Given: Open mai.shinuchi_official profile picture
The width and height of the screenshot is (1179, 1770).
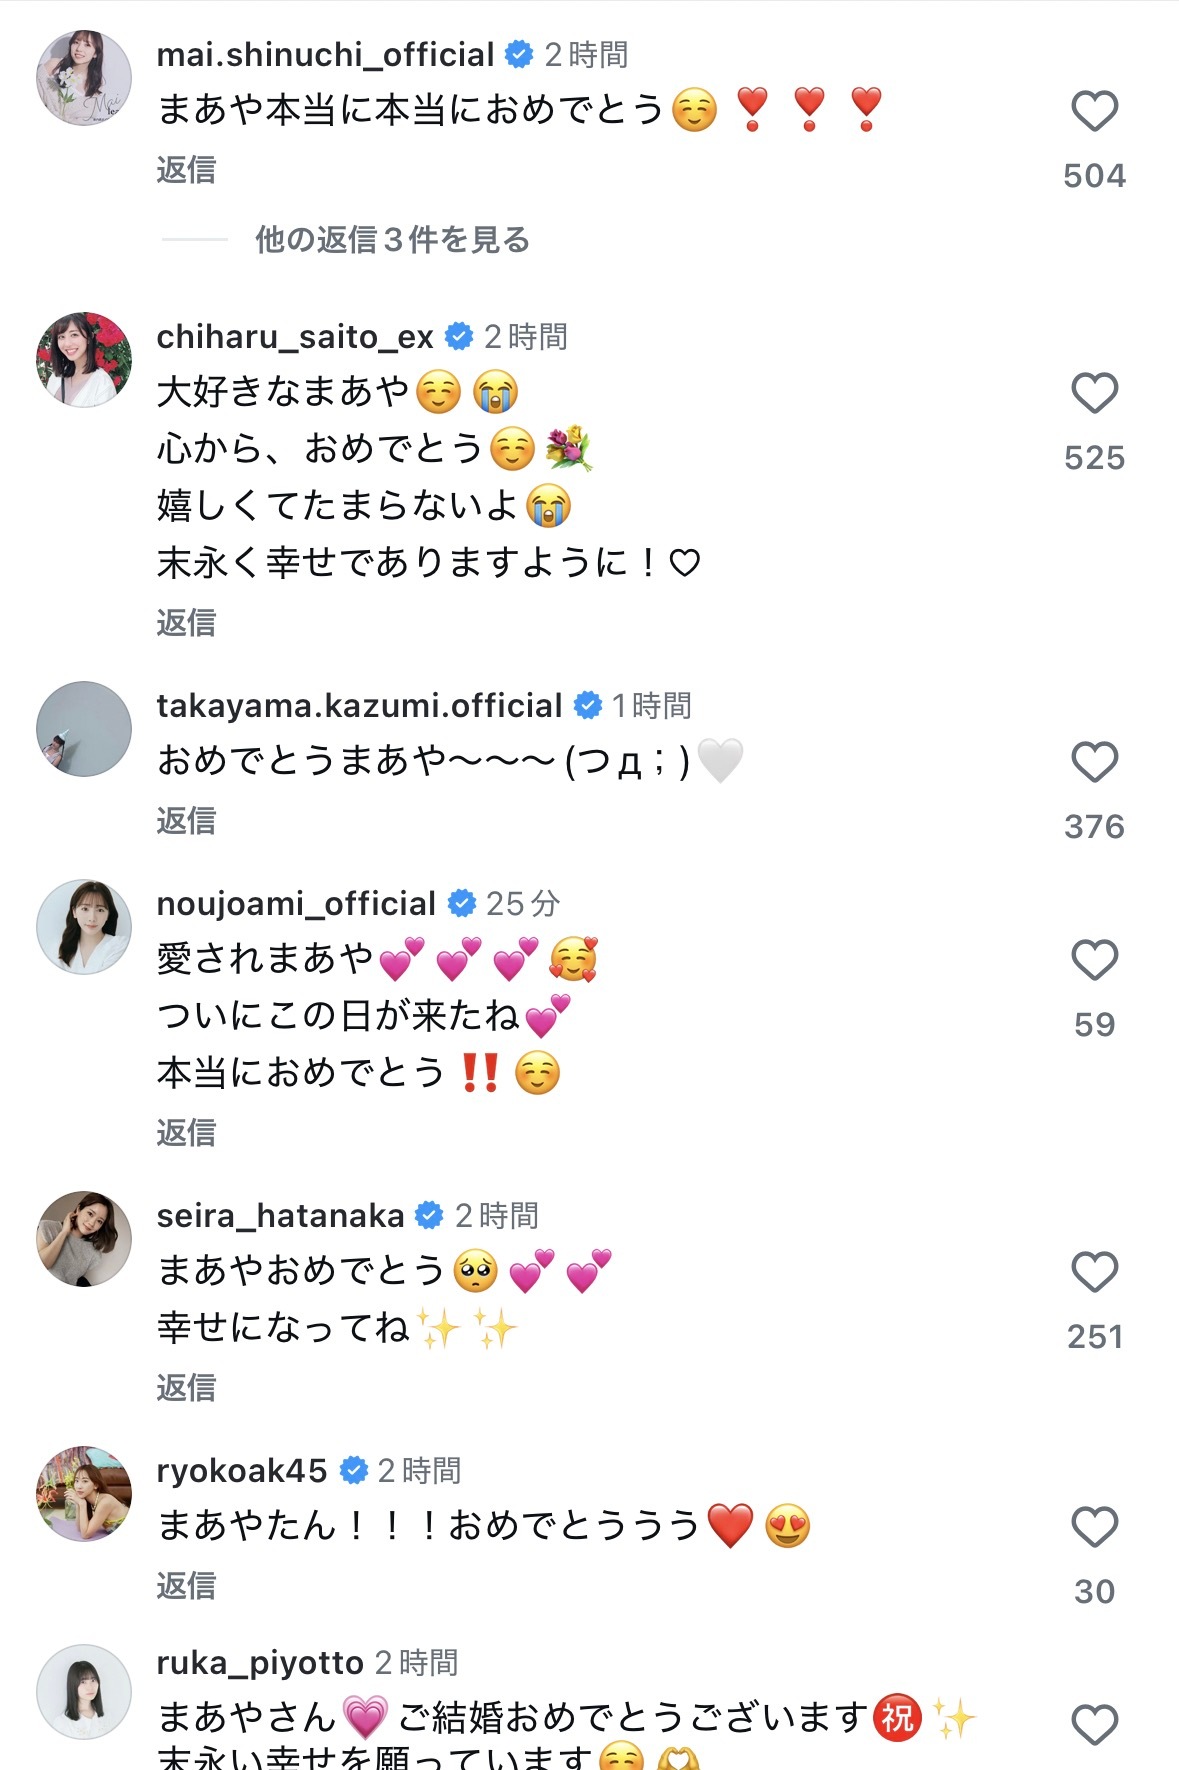Looking at the screenshot, I should [x=84, y=78].
